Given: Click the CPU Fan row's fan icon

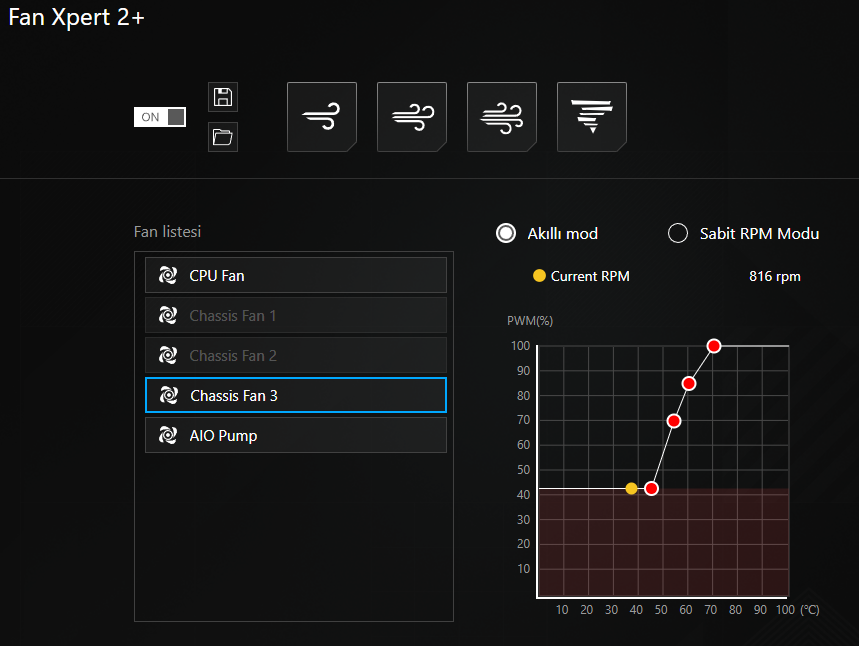Looking at the screenshot, I should pyautogui.click(x=168, y=275).
